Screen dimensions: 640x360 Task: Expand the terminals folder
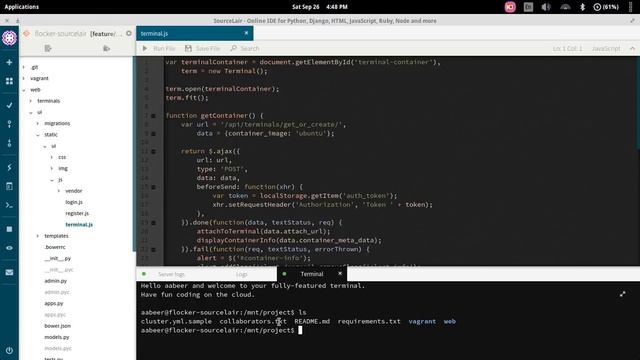pos(31,101)
